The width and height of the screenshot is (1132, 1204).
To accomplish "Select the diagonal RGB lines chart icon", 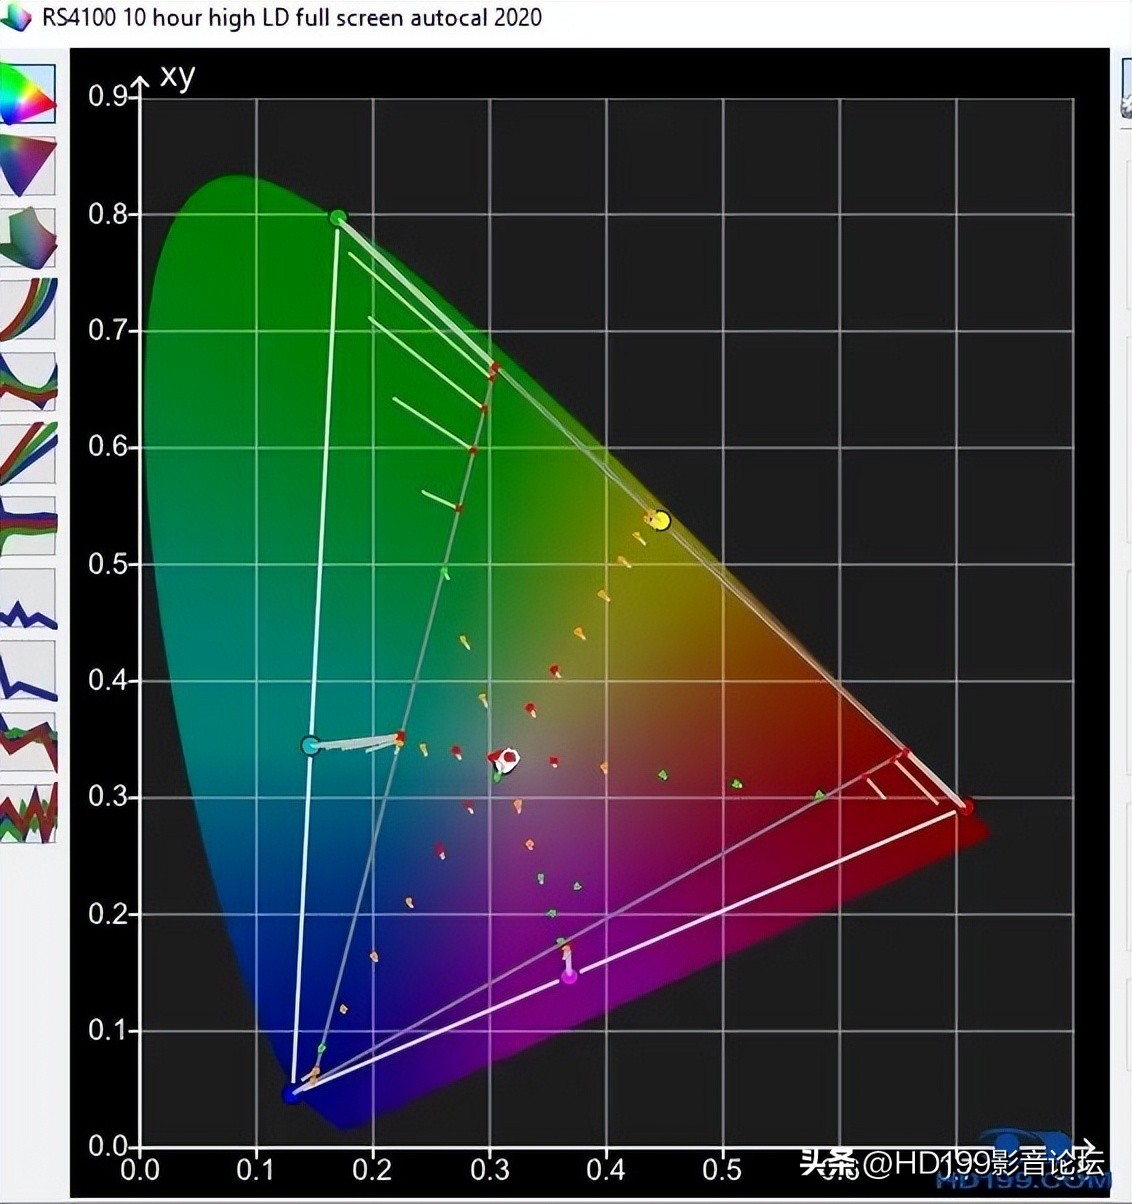I will pos(28,453).
